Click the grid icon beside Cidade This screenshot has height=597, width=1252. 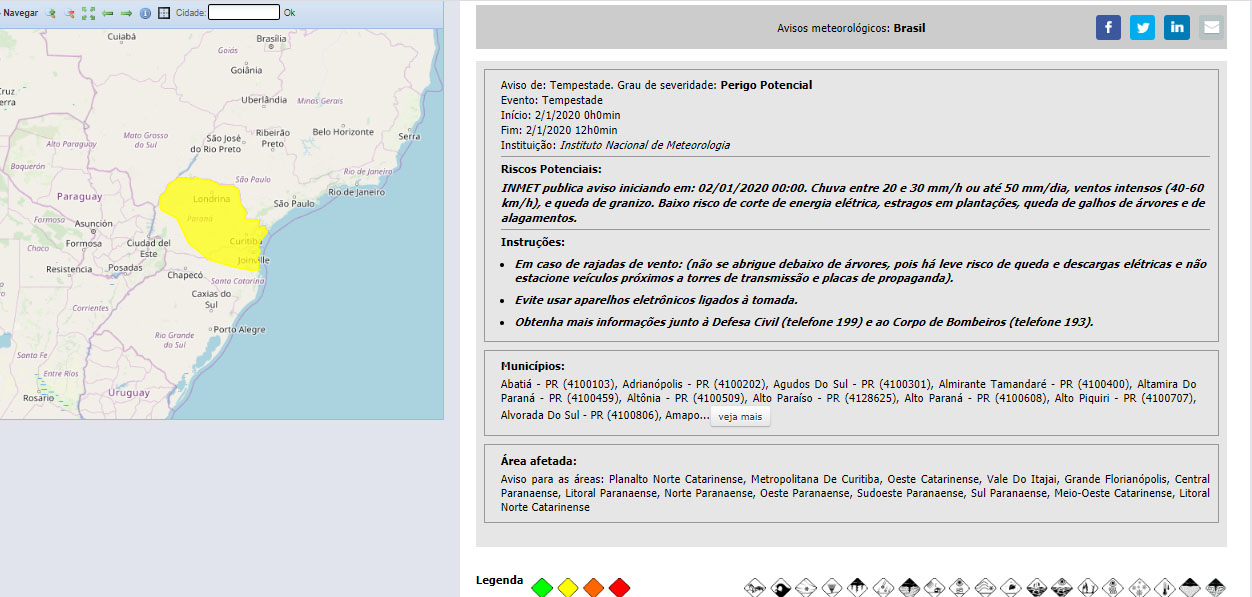(x=164, y=13)
